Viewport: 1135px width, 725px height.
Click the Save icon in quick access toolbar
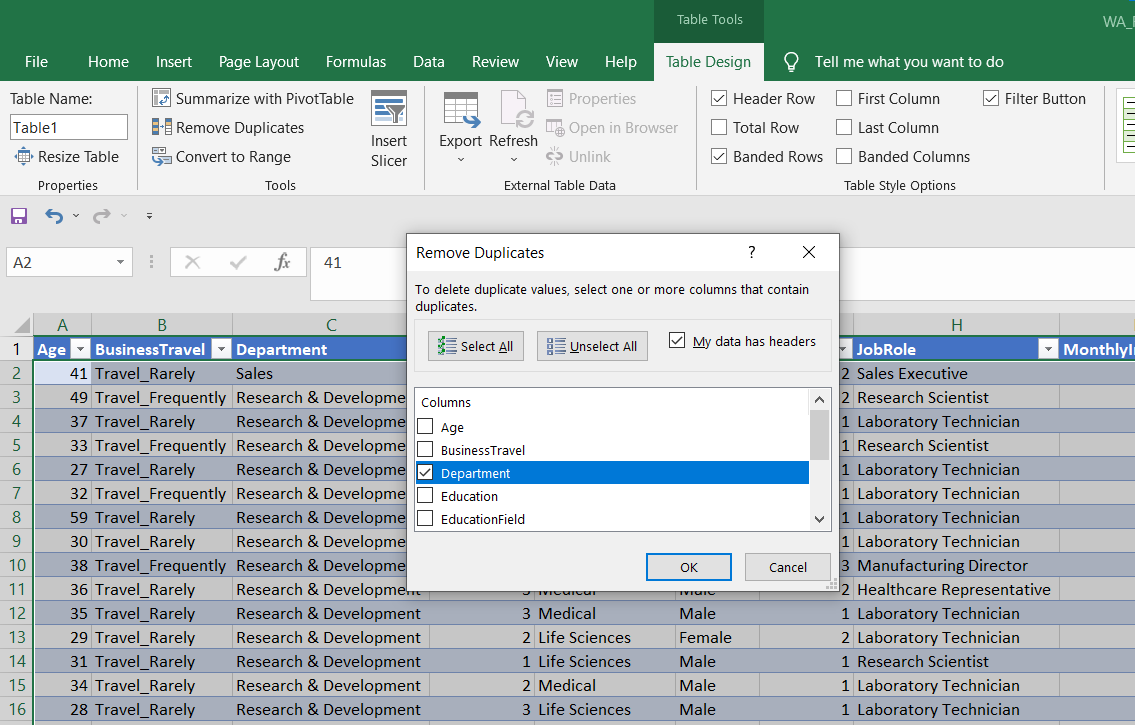click(x=19, y=216)
